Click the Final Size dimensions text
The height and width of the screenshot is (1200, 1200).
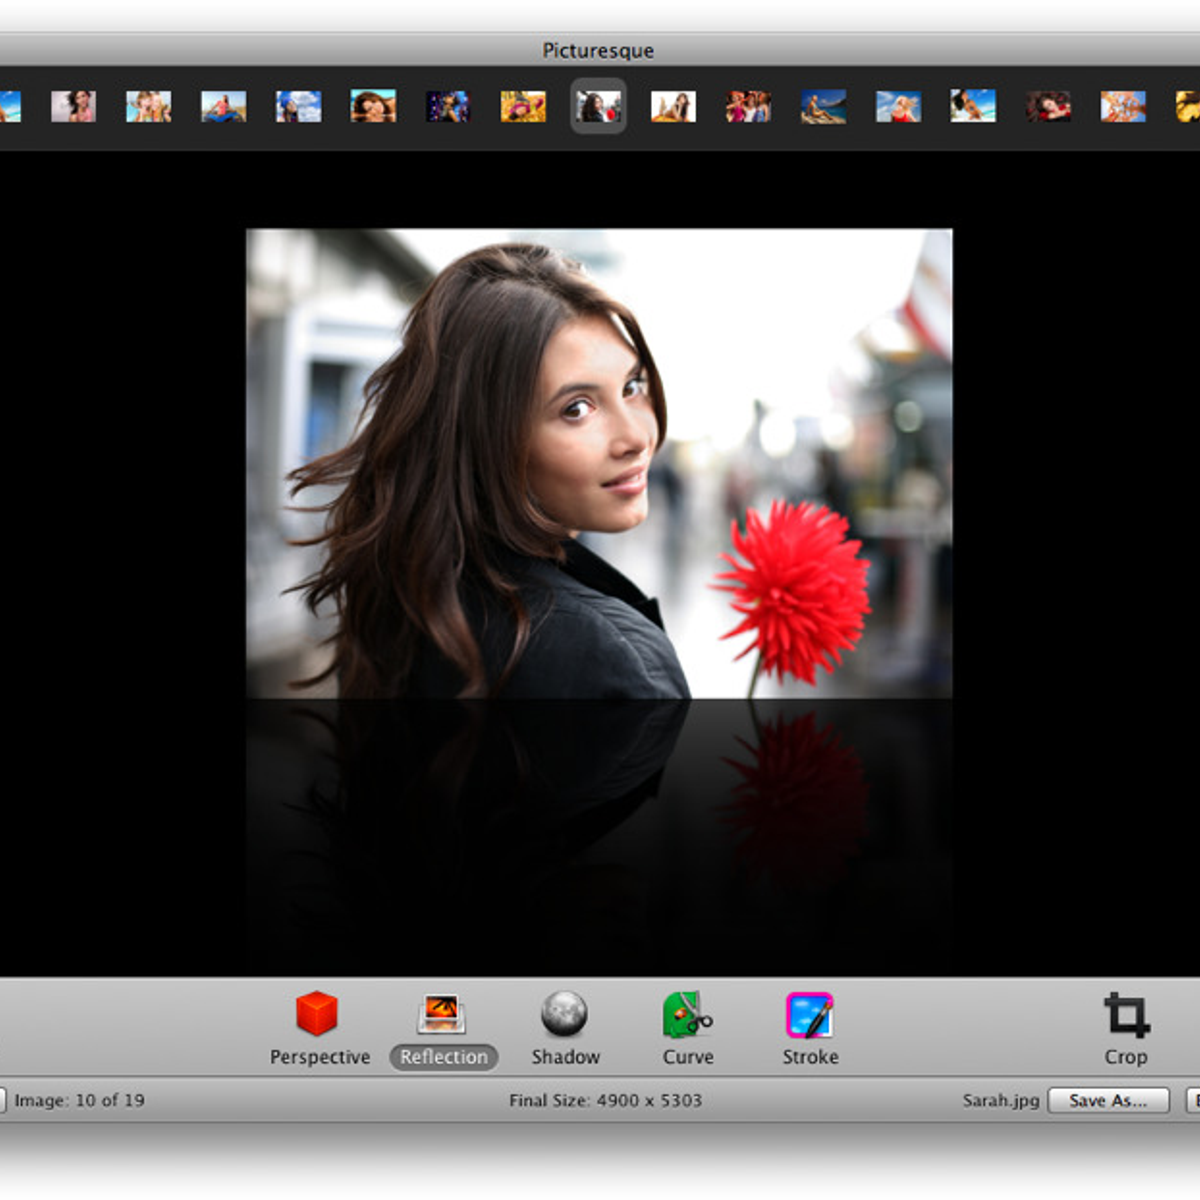tap(605, 1100)
